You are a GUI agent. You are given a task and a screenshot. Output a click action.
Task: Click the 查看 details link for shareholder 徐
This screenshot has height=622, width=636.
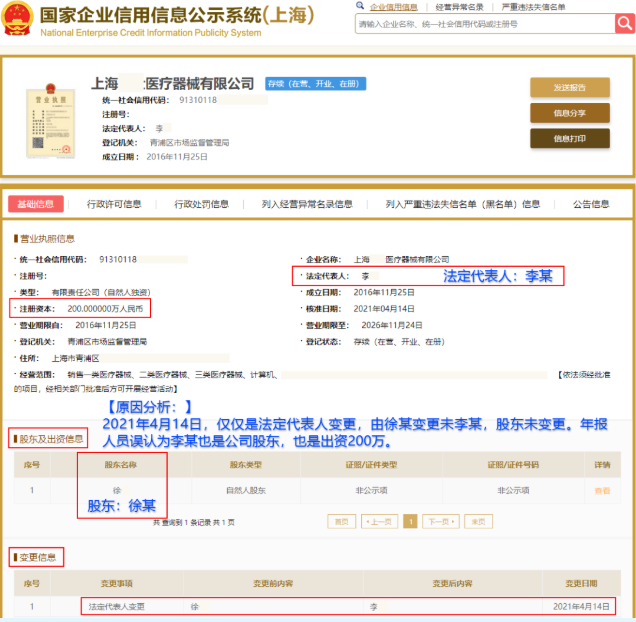point(602,491)
